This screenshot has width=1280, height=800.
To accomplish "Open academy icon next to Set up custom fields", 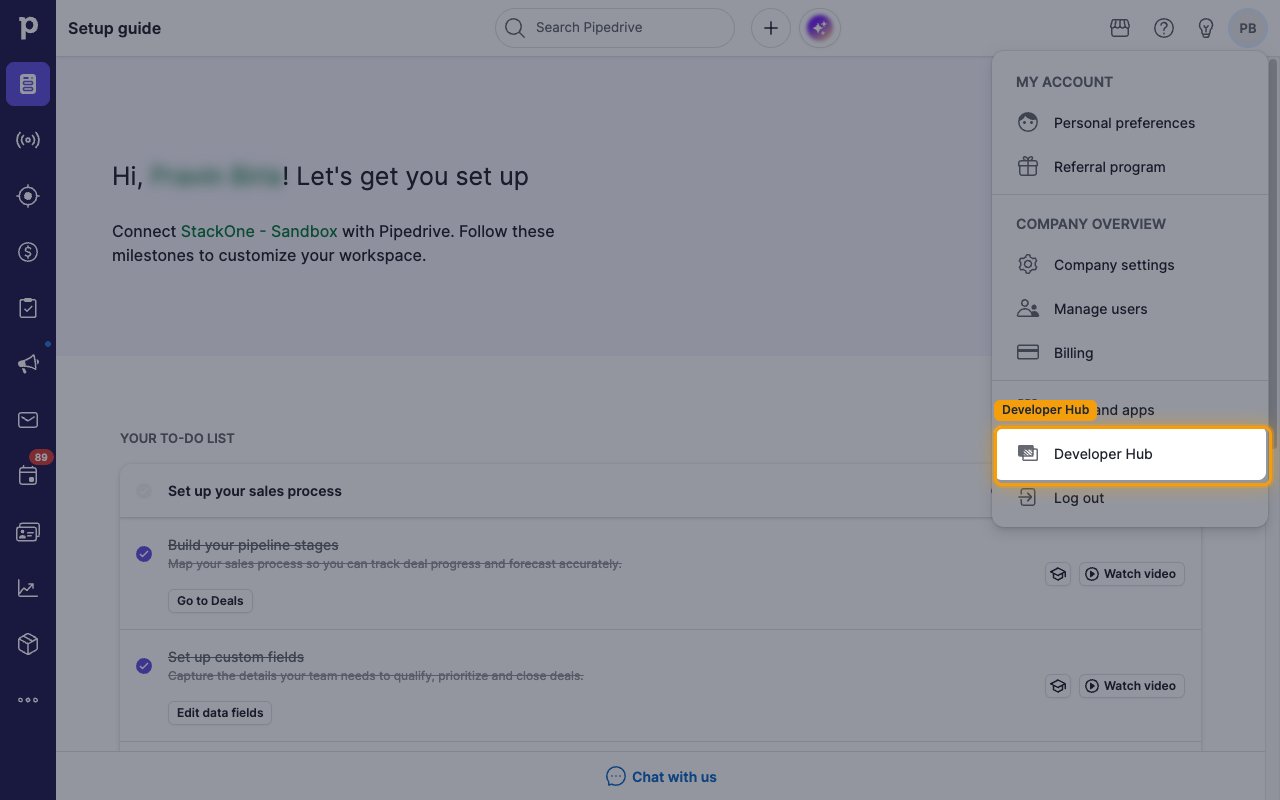I will tap(1058, 686).
